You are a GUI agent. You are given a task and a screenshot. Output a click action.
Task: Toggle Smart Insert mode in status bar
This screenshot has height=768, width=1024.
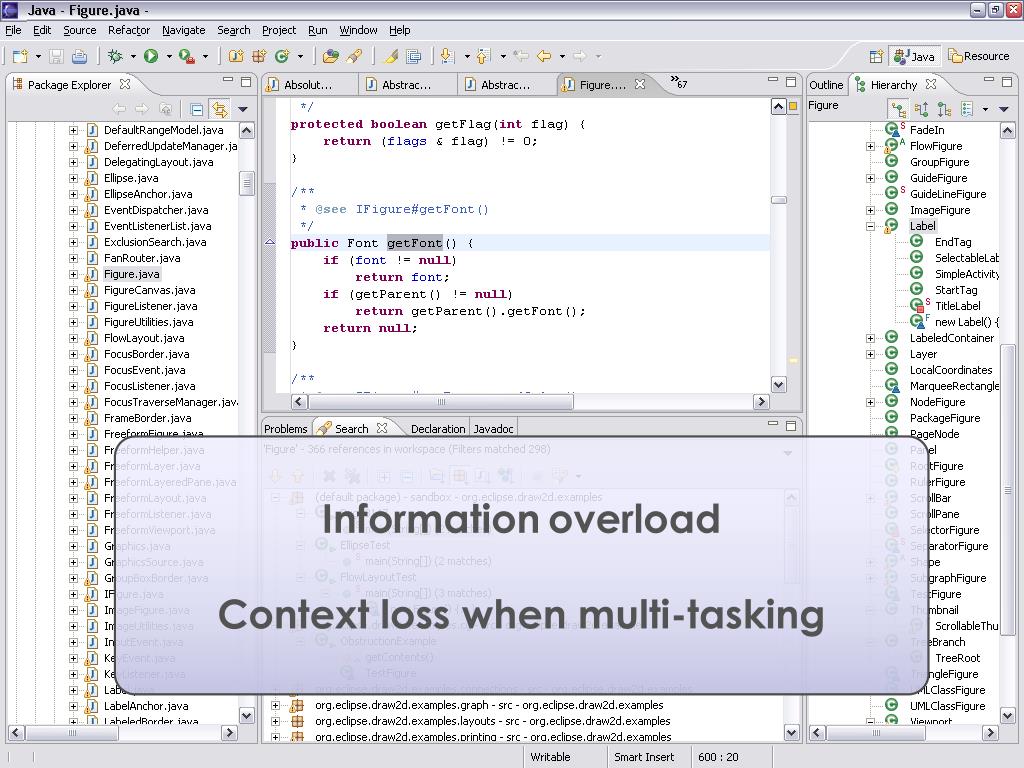coord(644,757)
